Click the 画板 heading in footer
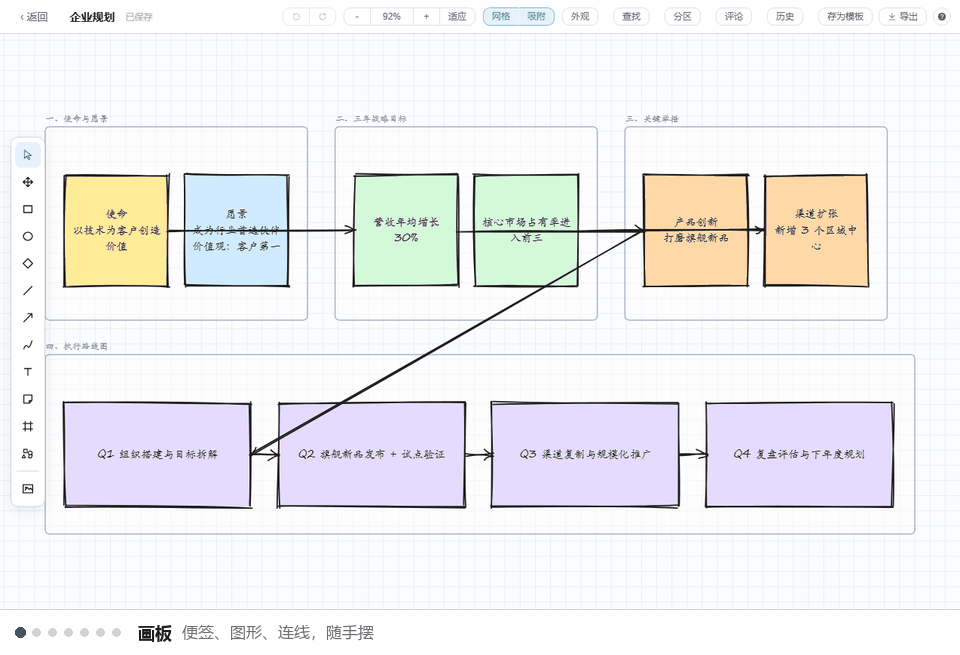Image resolution: width=960 pixels, height=655 pixels. [x=155, y=633]
